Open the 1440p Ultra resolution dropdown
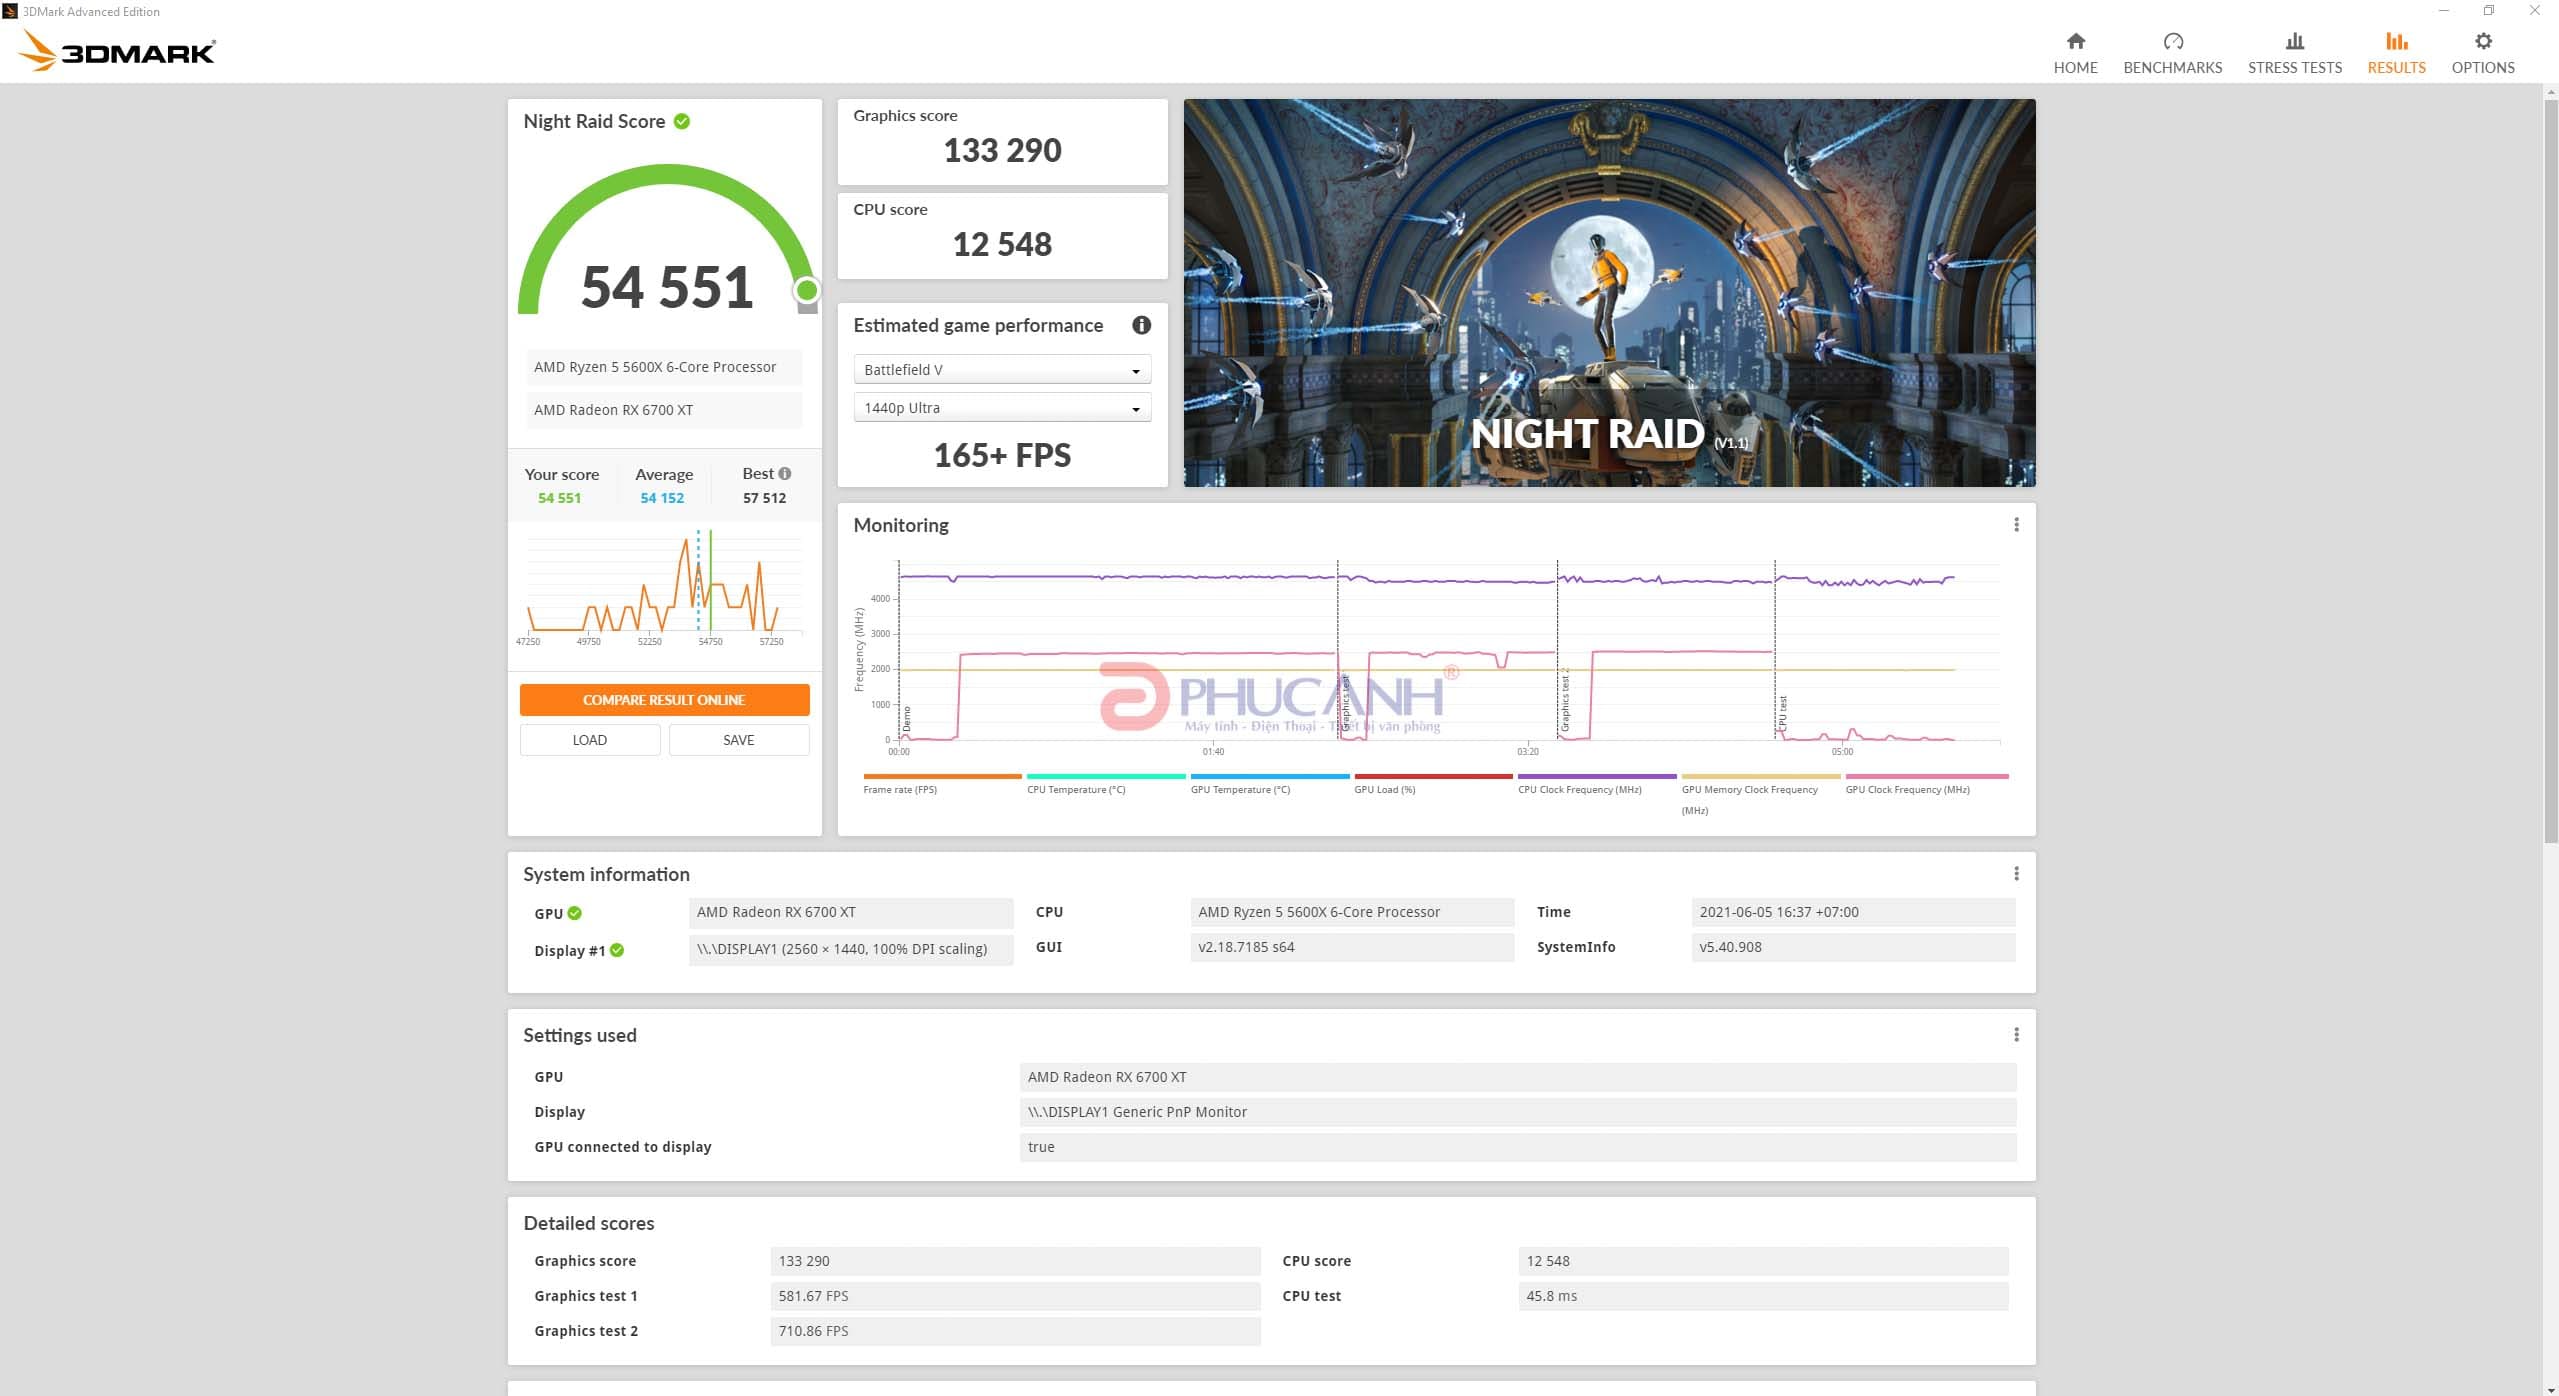Image resolution: width=2559 pixels, height=1396 pixels. [x=1002, y=408]
